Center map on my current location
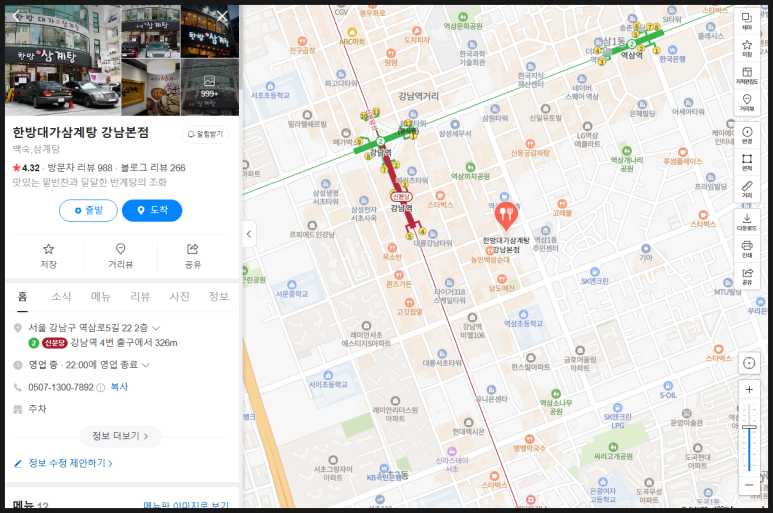Screen dimensions: 773x513 coord(749,363)
